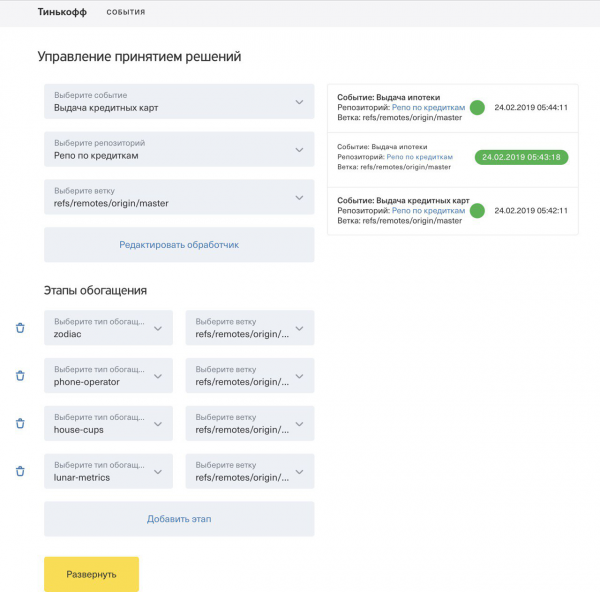Image resolution: width=600 pixels, height=592 pixels.
Task: Change enrichment type from zodiac
Action: tap(108, 328)
